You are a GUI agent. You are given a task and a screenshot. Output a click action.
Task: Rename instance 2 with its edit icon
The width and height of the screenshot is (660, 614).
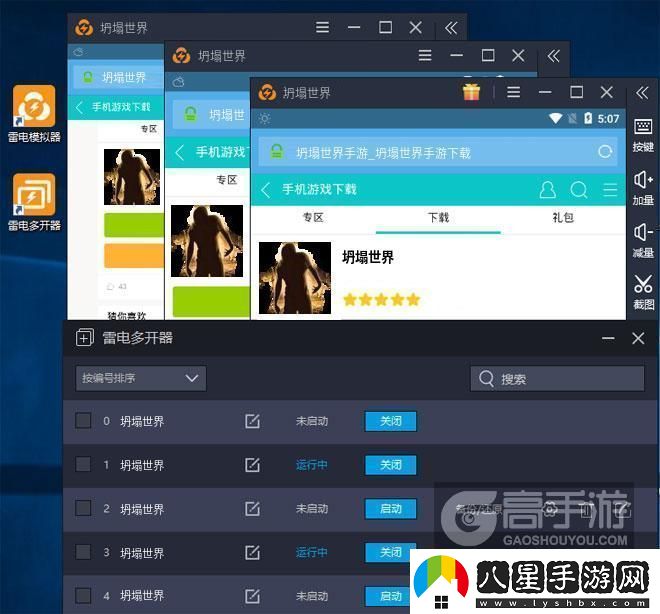point(252,509)
